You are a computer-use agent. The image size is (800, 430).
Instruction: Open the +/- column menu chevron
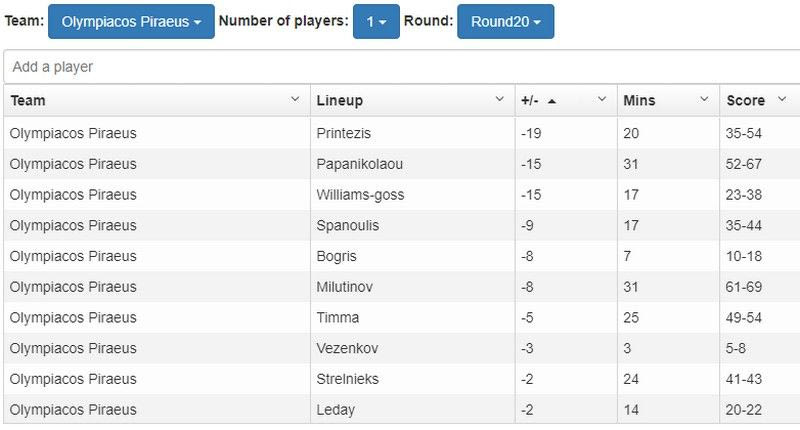(602, 100)
